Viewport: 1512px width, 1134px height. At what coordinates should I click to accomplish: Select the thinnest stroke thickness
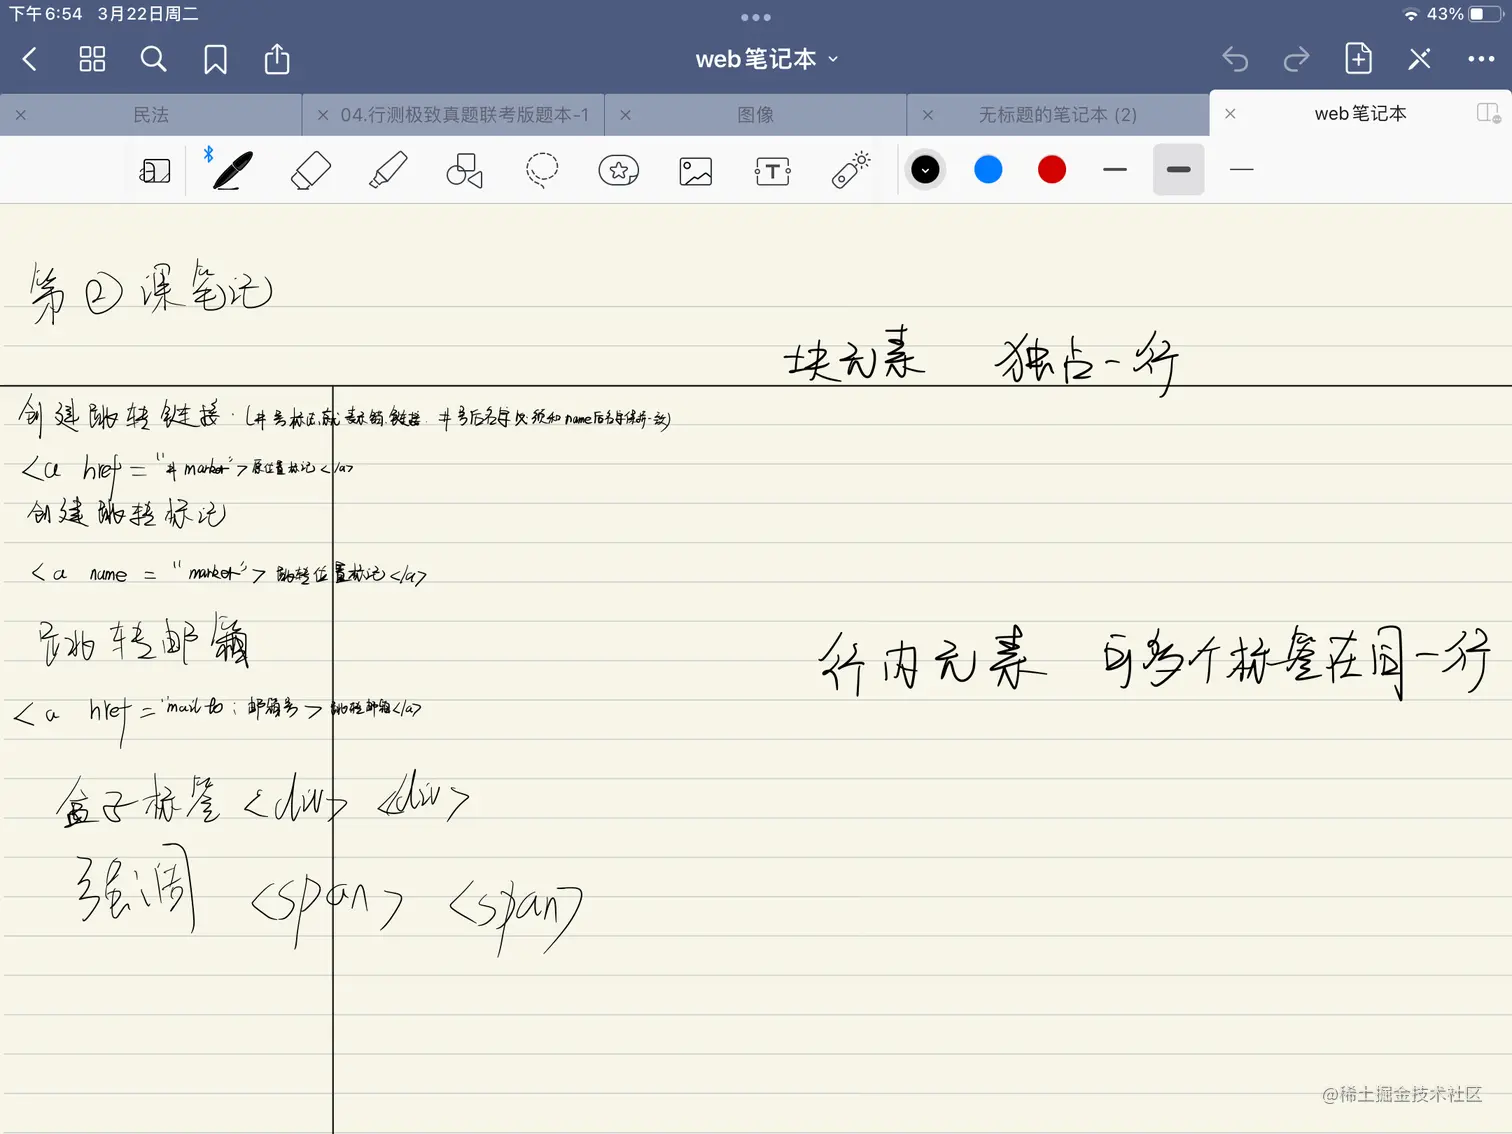1242,170
